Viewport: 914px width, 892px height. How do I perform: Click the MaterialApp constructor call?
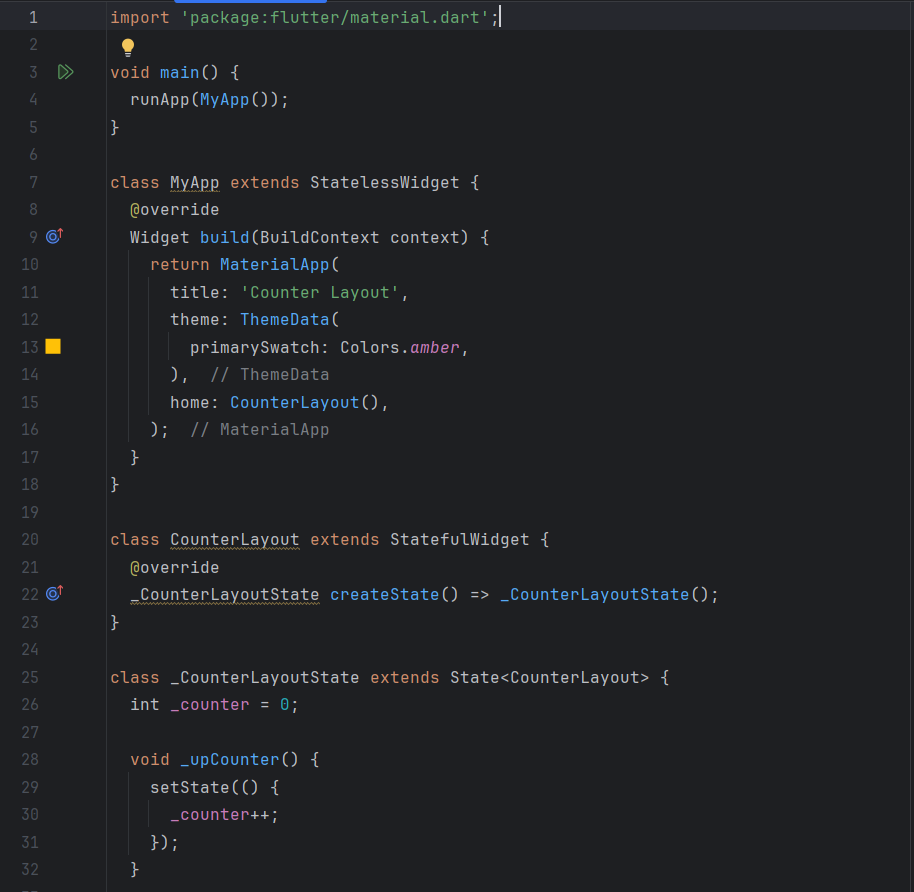(275, 265)
